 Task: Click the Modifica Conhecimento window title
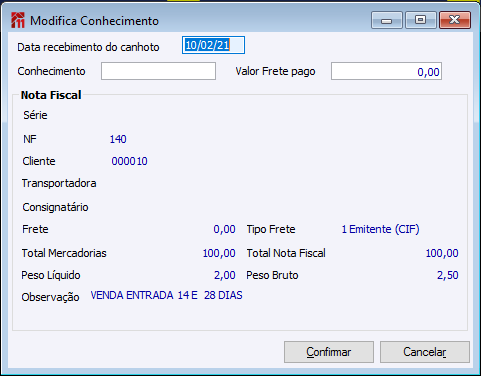tap(94, 21)
